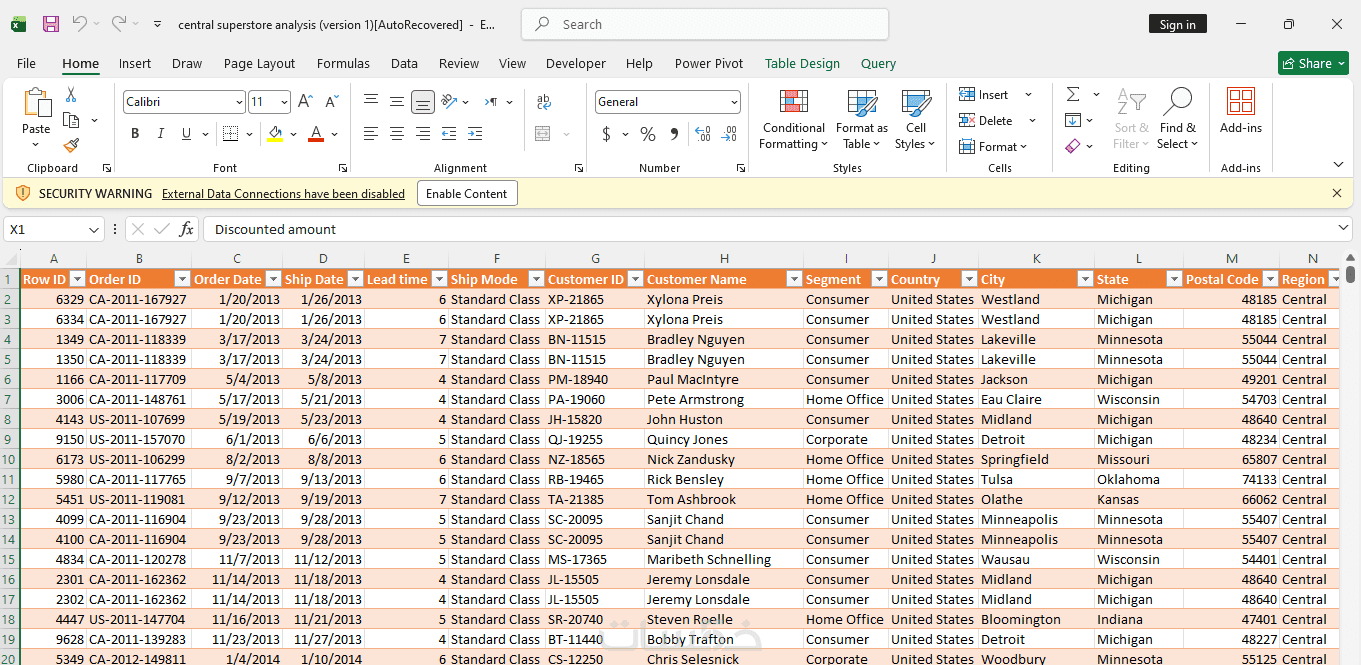
Task: Click the Enable Content button
Action: pyautogui.click(x=467, y=194)
